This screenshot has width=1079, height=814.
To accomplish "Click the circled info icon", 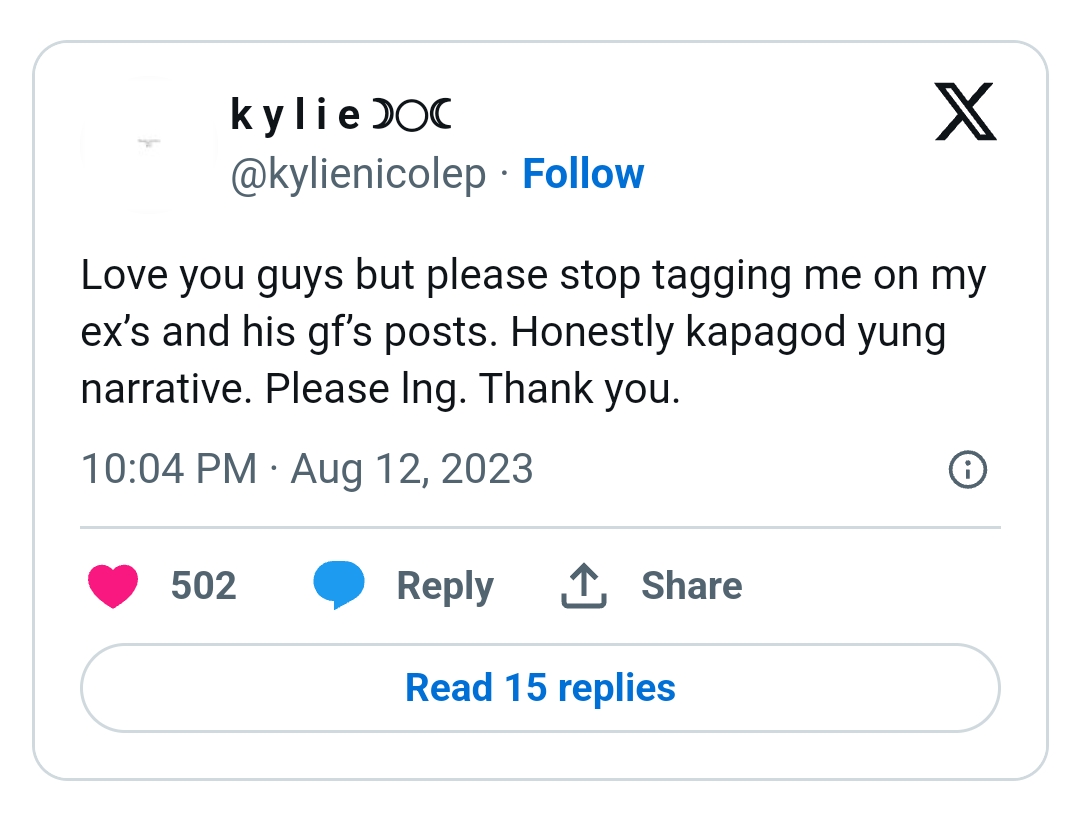I will pyautogui.click(x=967, y=469).
